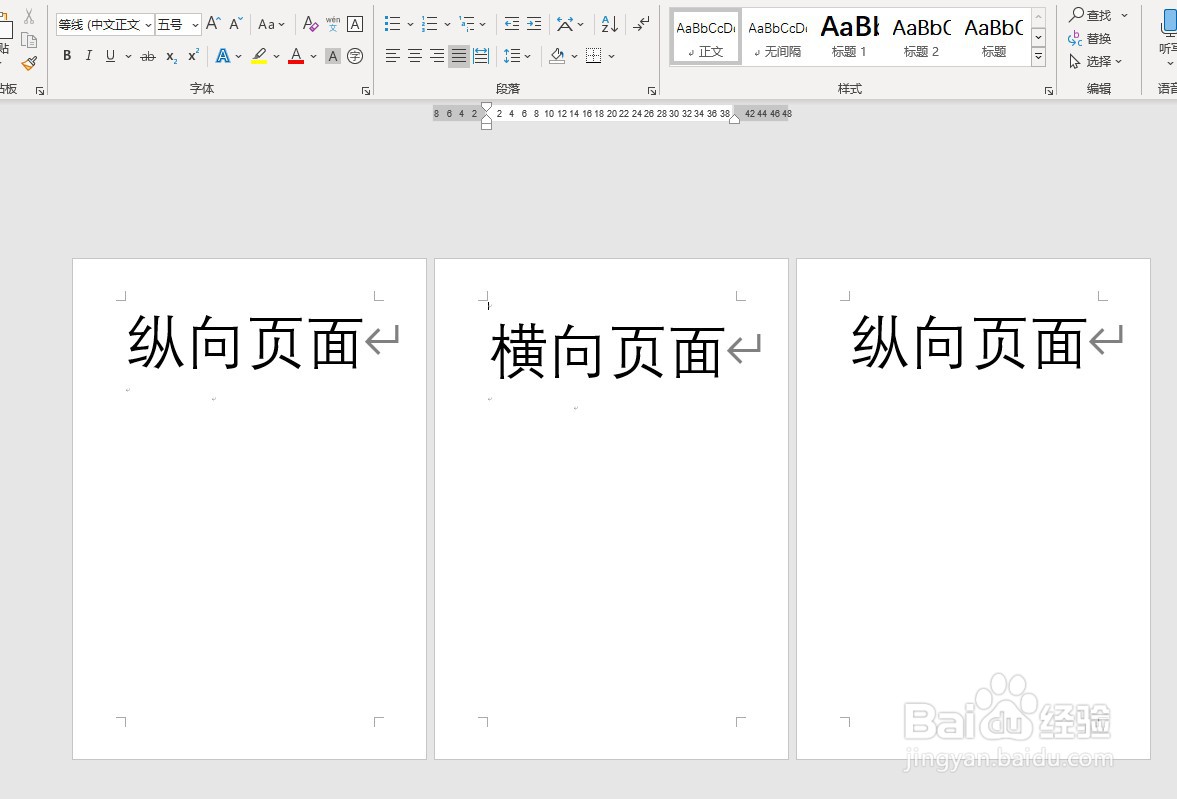The width and height of the screenshot is (1177, 799).
Task: Expand the underline style dropdown arrow
Action: tap(127, 57)
